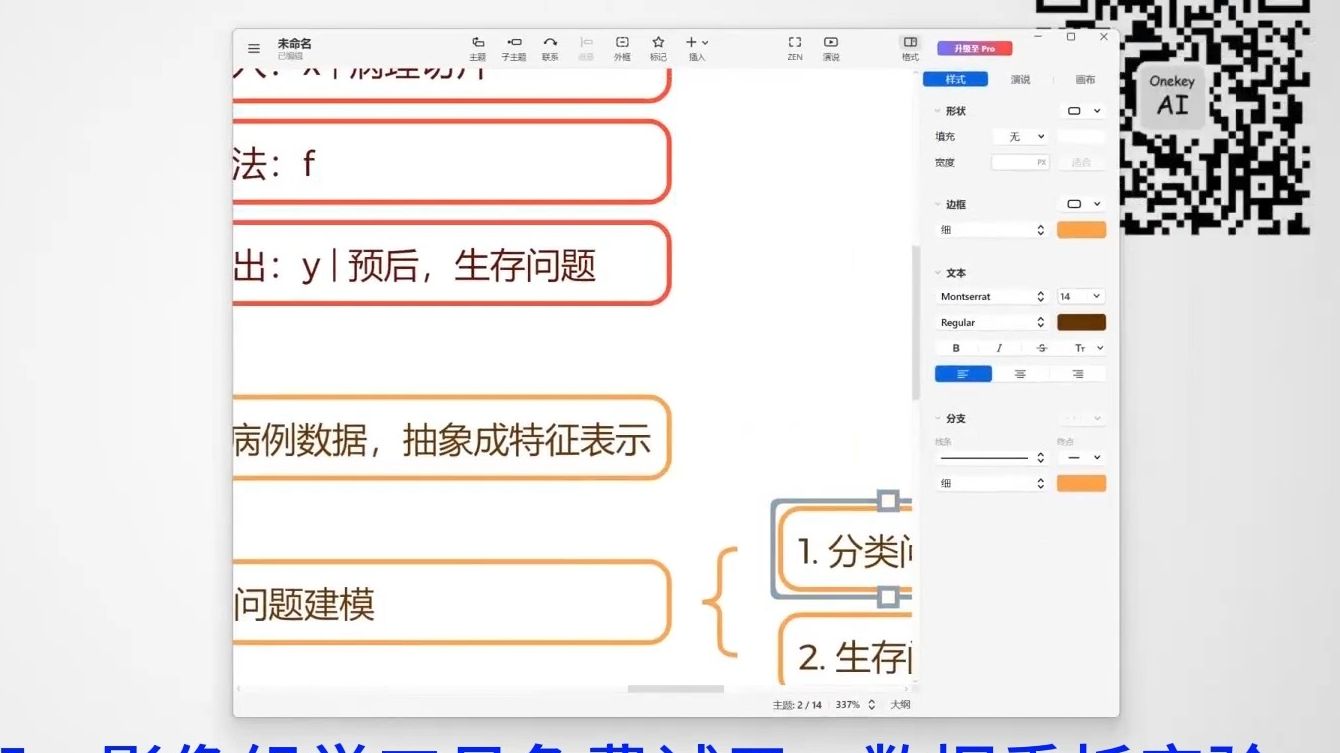Start 演说 presentation mode
Image resolution: width=1340 pixels, height=753 pixels.
830,48
